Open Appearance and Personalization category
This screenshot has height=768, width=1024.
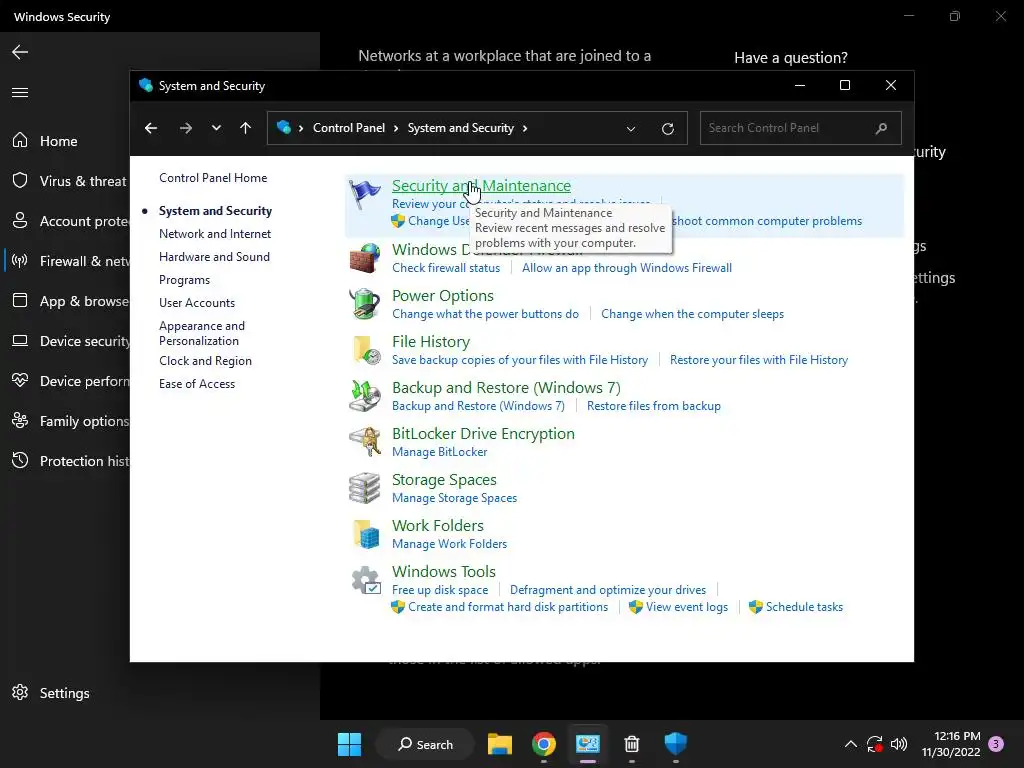coord(202,333)
